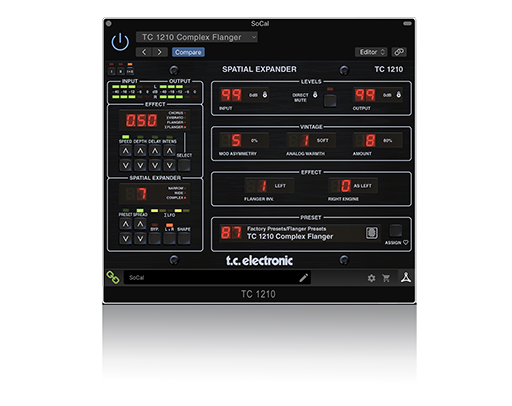Click the preset number 87 display
Viewport: 512px width, 406px height.
point(231,233)
